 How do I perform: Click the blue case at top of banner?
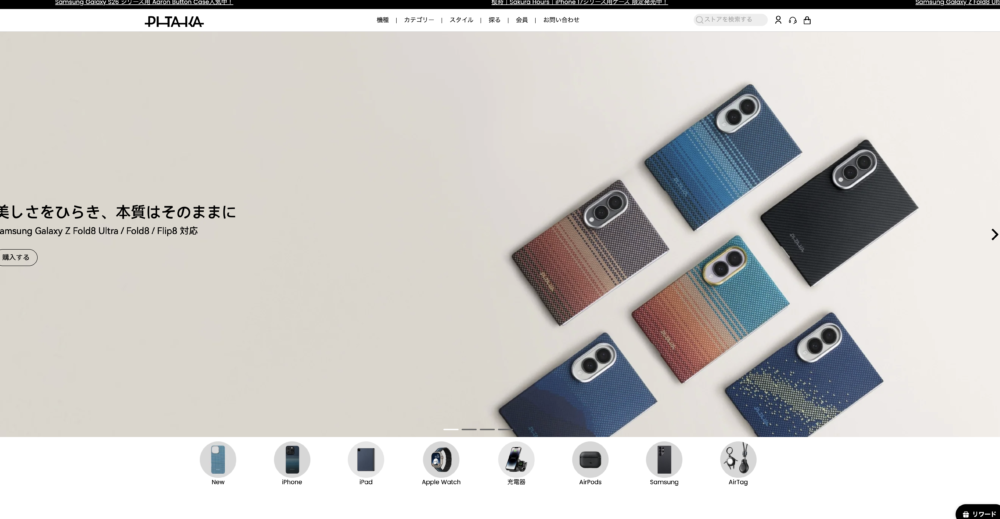[x=723, y=156]
